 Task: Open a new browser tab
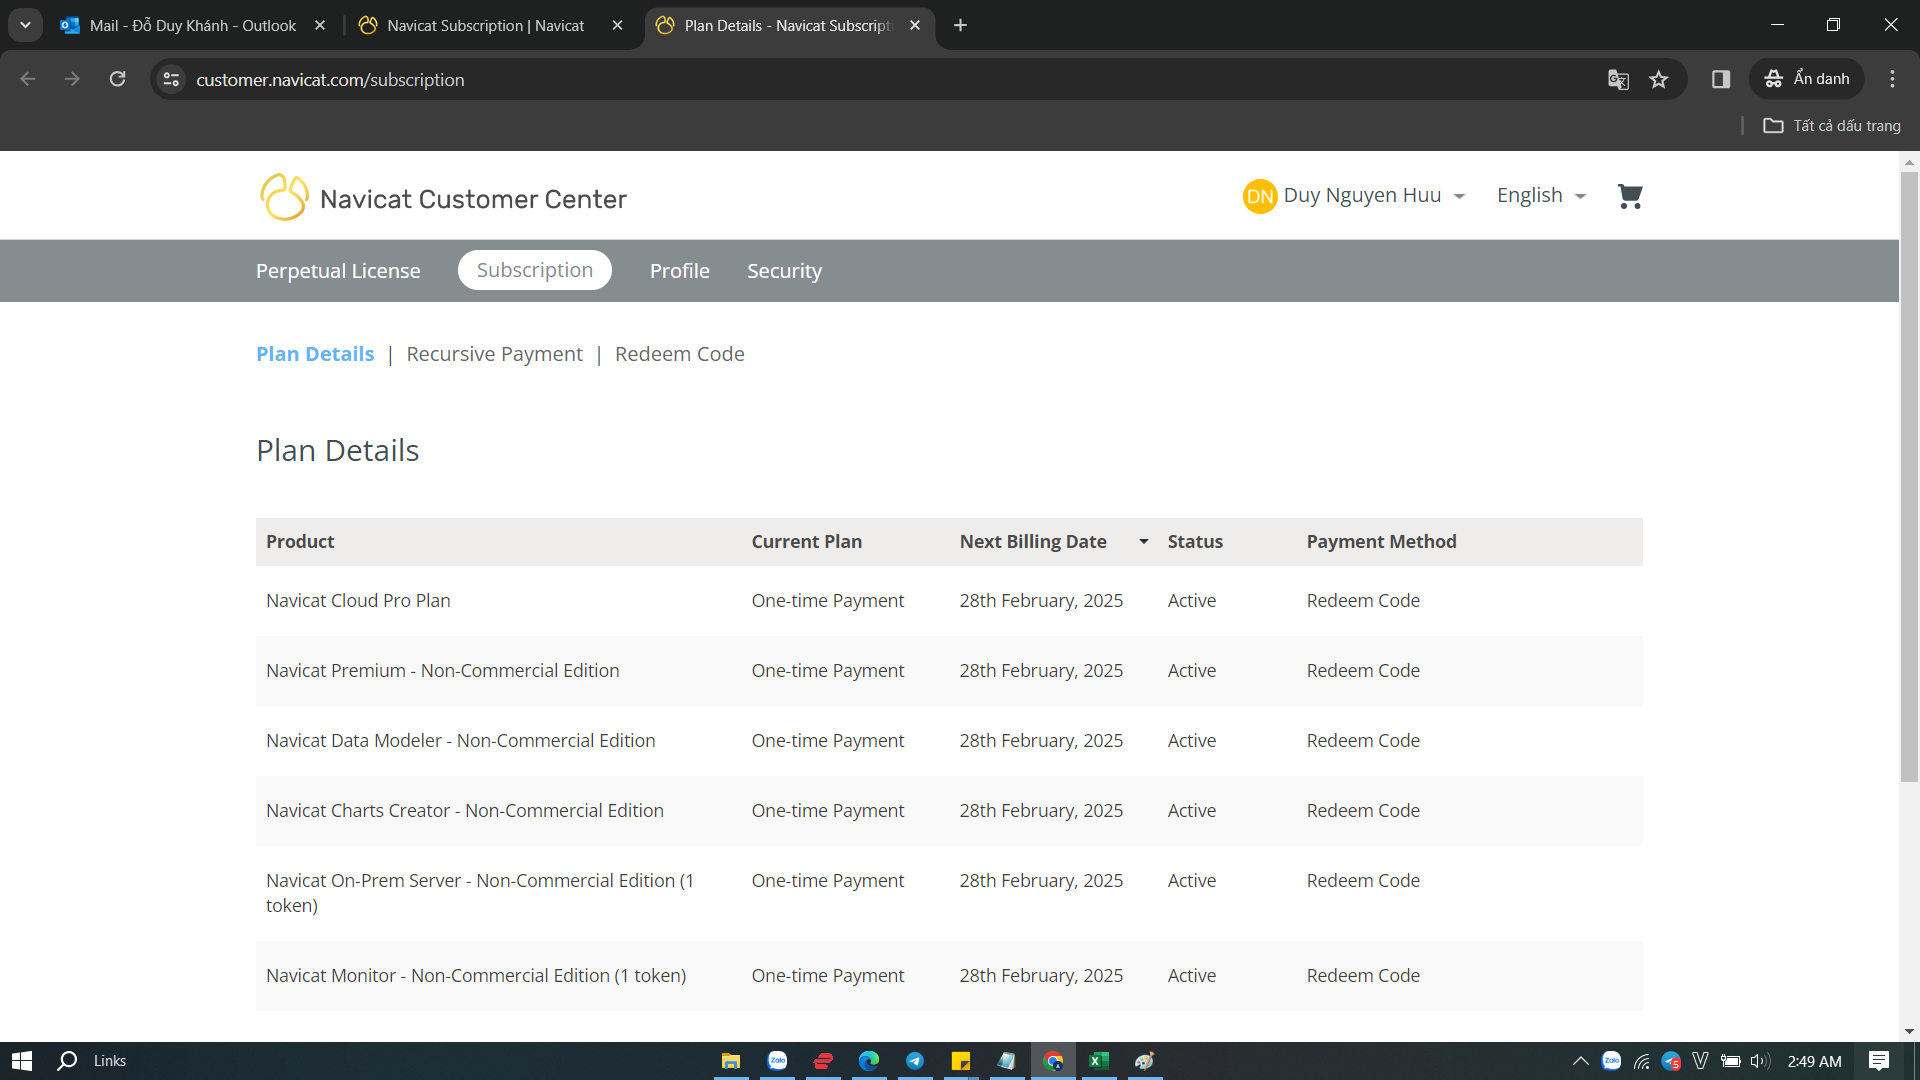(960, 25)
